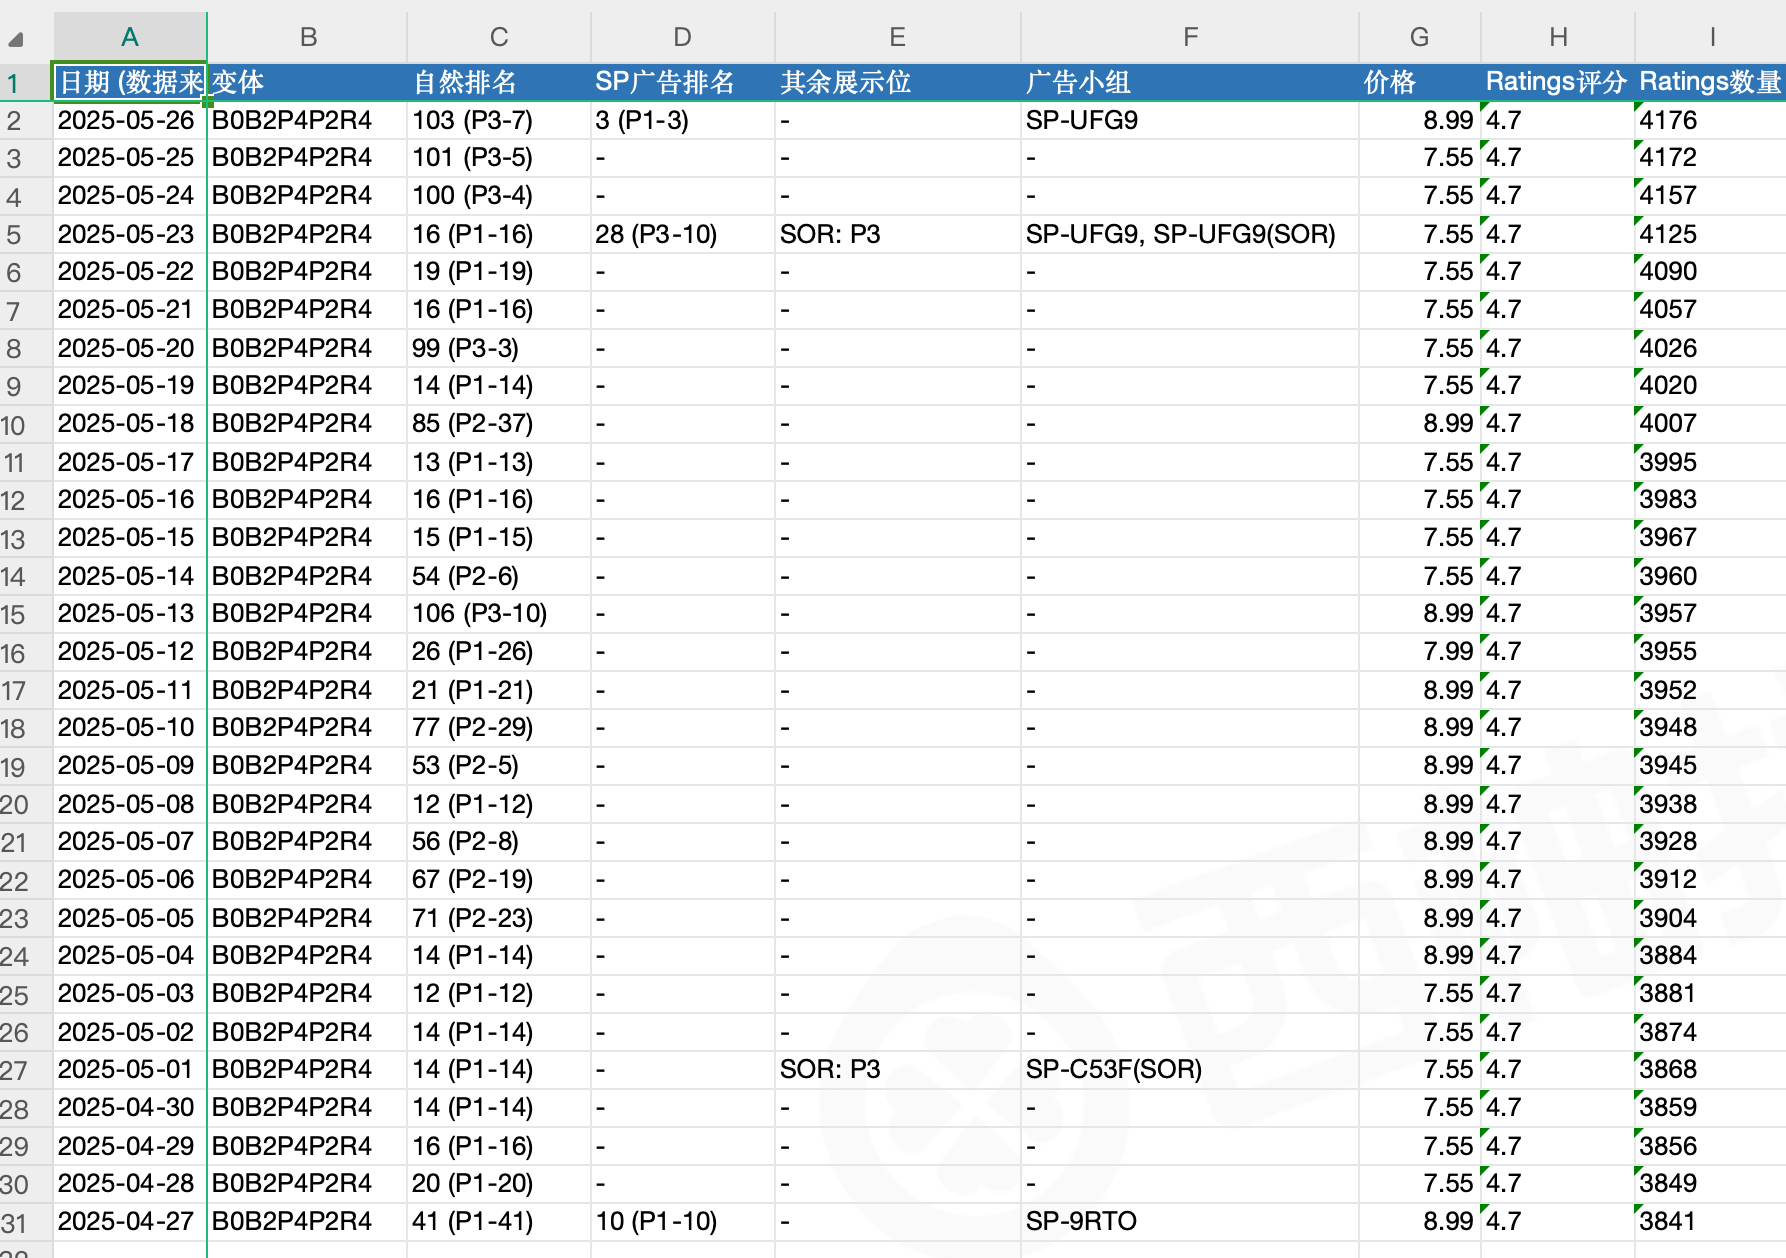Click cell with 3 (P1-3)

point(683,120)
